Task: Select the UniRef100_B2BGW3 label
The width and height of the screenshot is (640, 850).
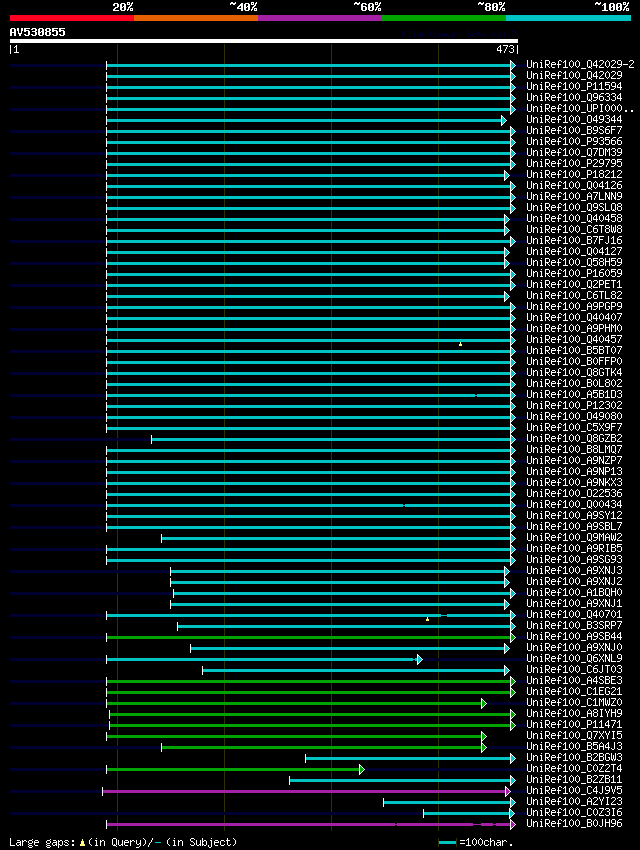Action: [574, 757]
